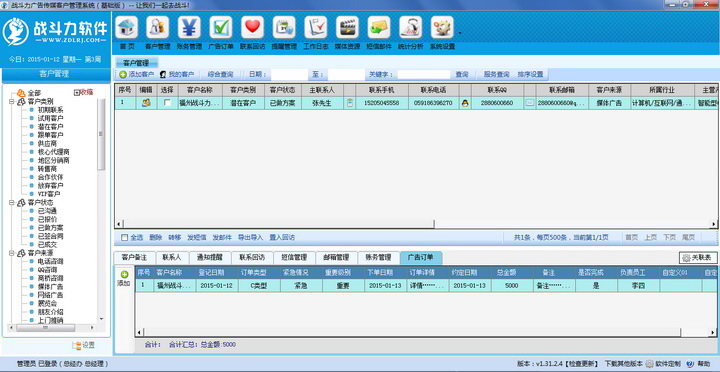Screen dimensions: 720x372
Task: Click the 查询 search button
Action: (461, 74)
